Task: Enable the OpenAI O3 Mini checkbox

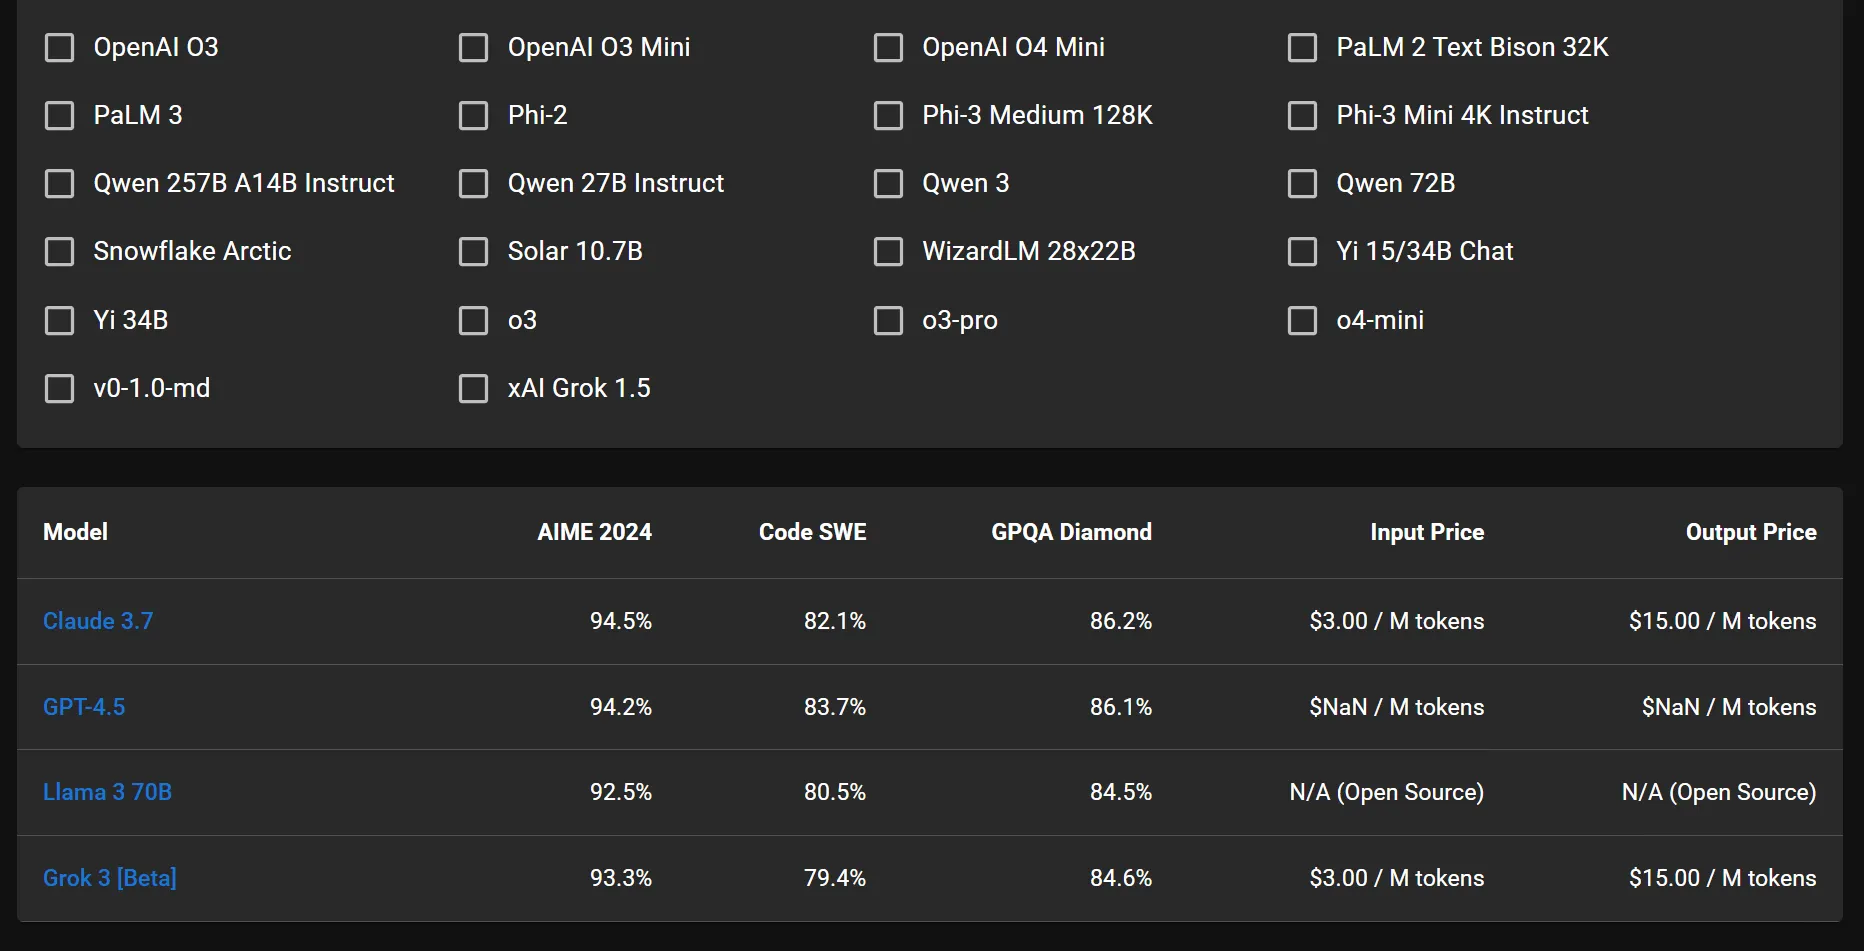Action: 474,48
